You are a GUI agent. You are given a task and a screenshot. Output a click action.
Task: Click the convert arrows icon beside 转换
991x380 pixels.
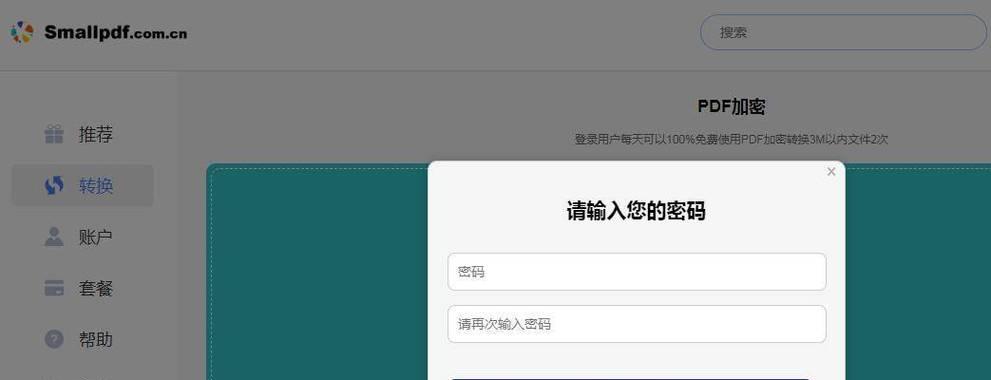54,186
